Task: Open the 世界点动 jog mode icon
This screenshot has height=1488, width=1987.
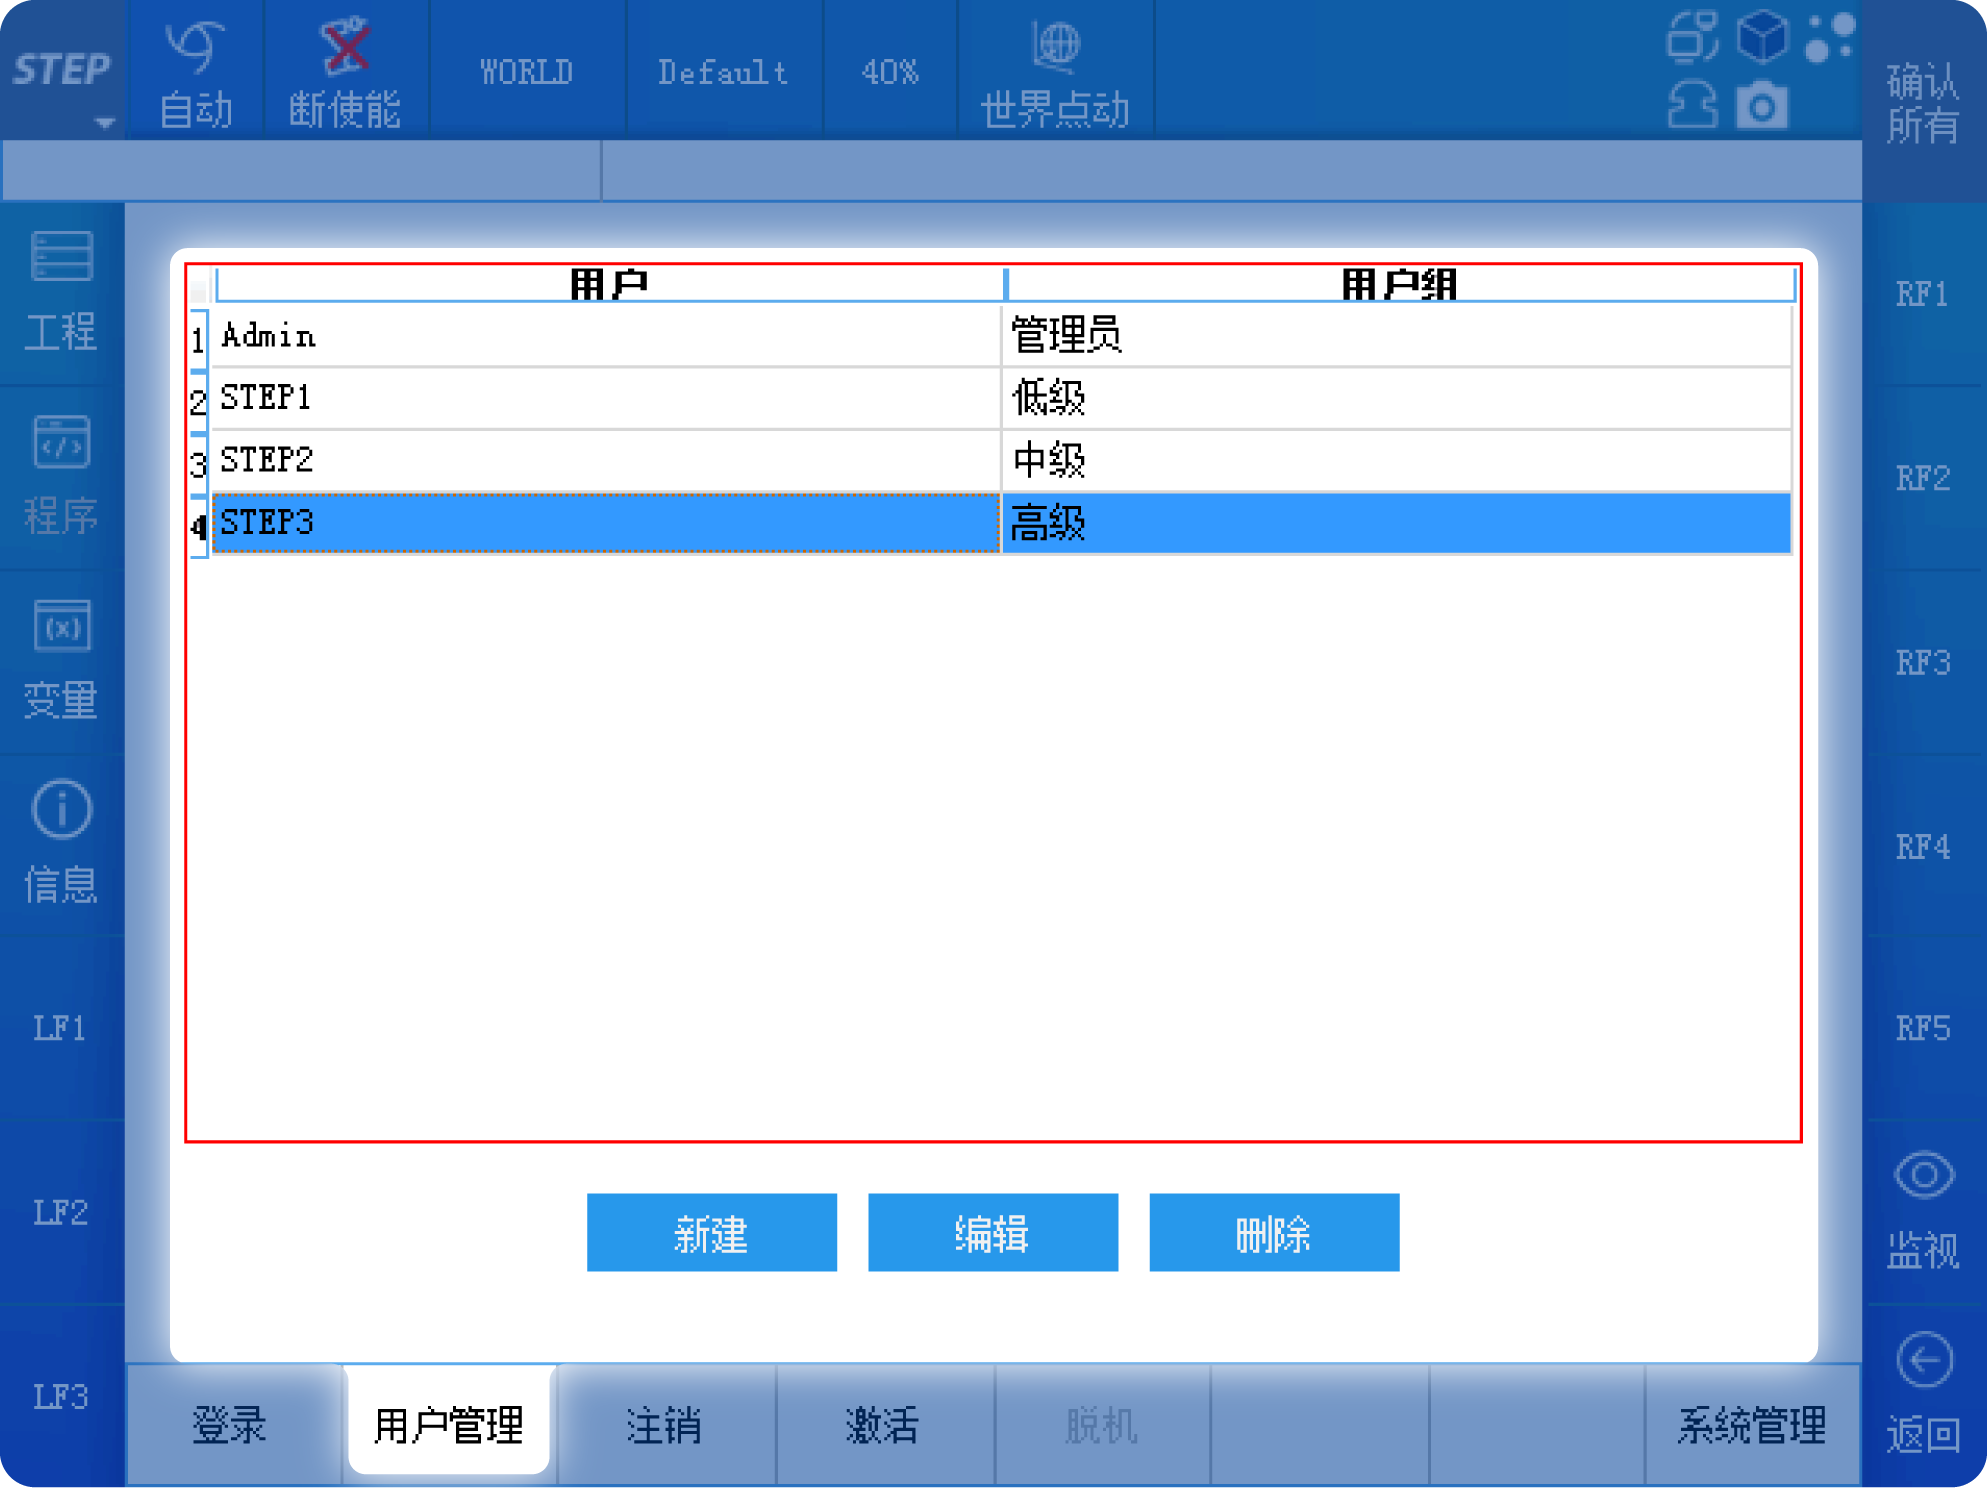Action: point(1055,72)
